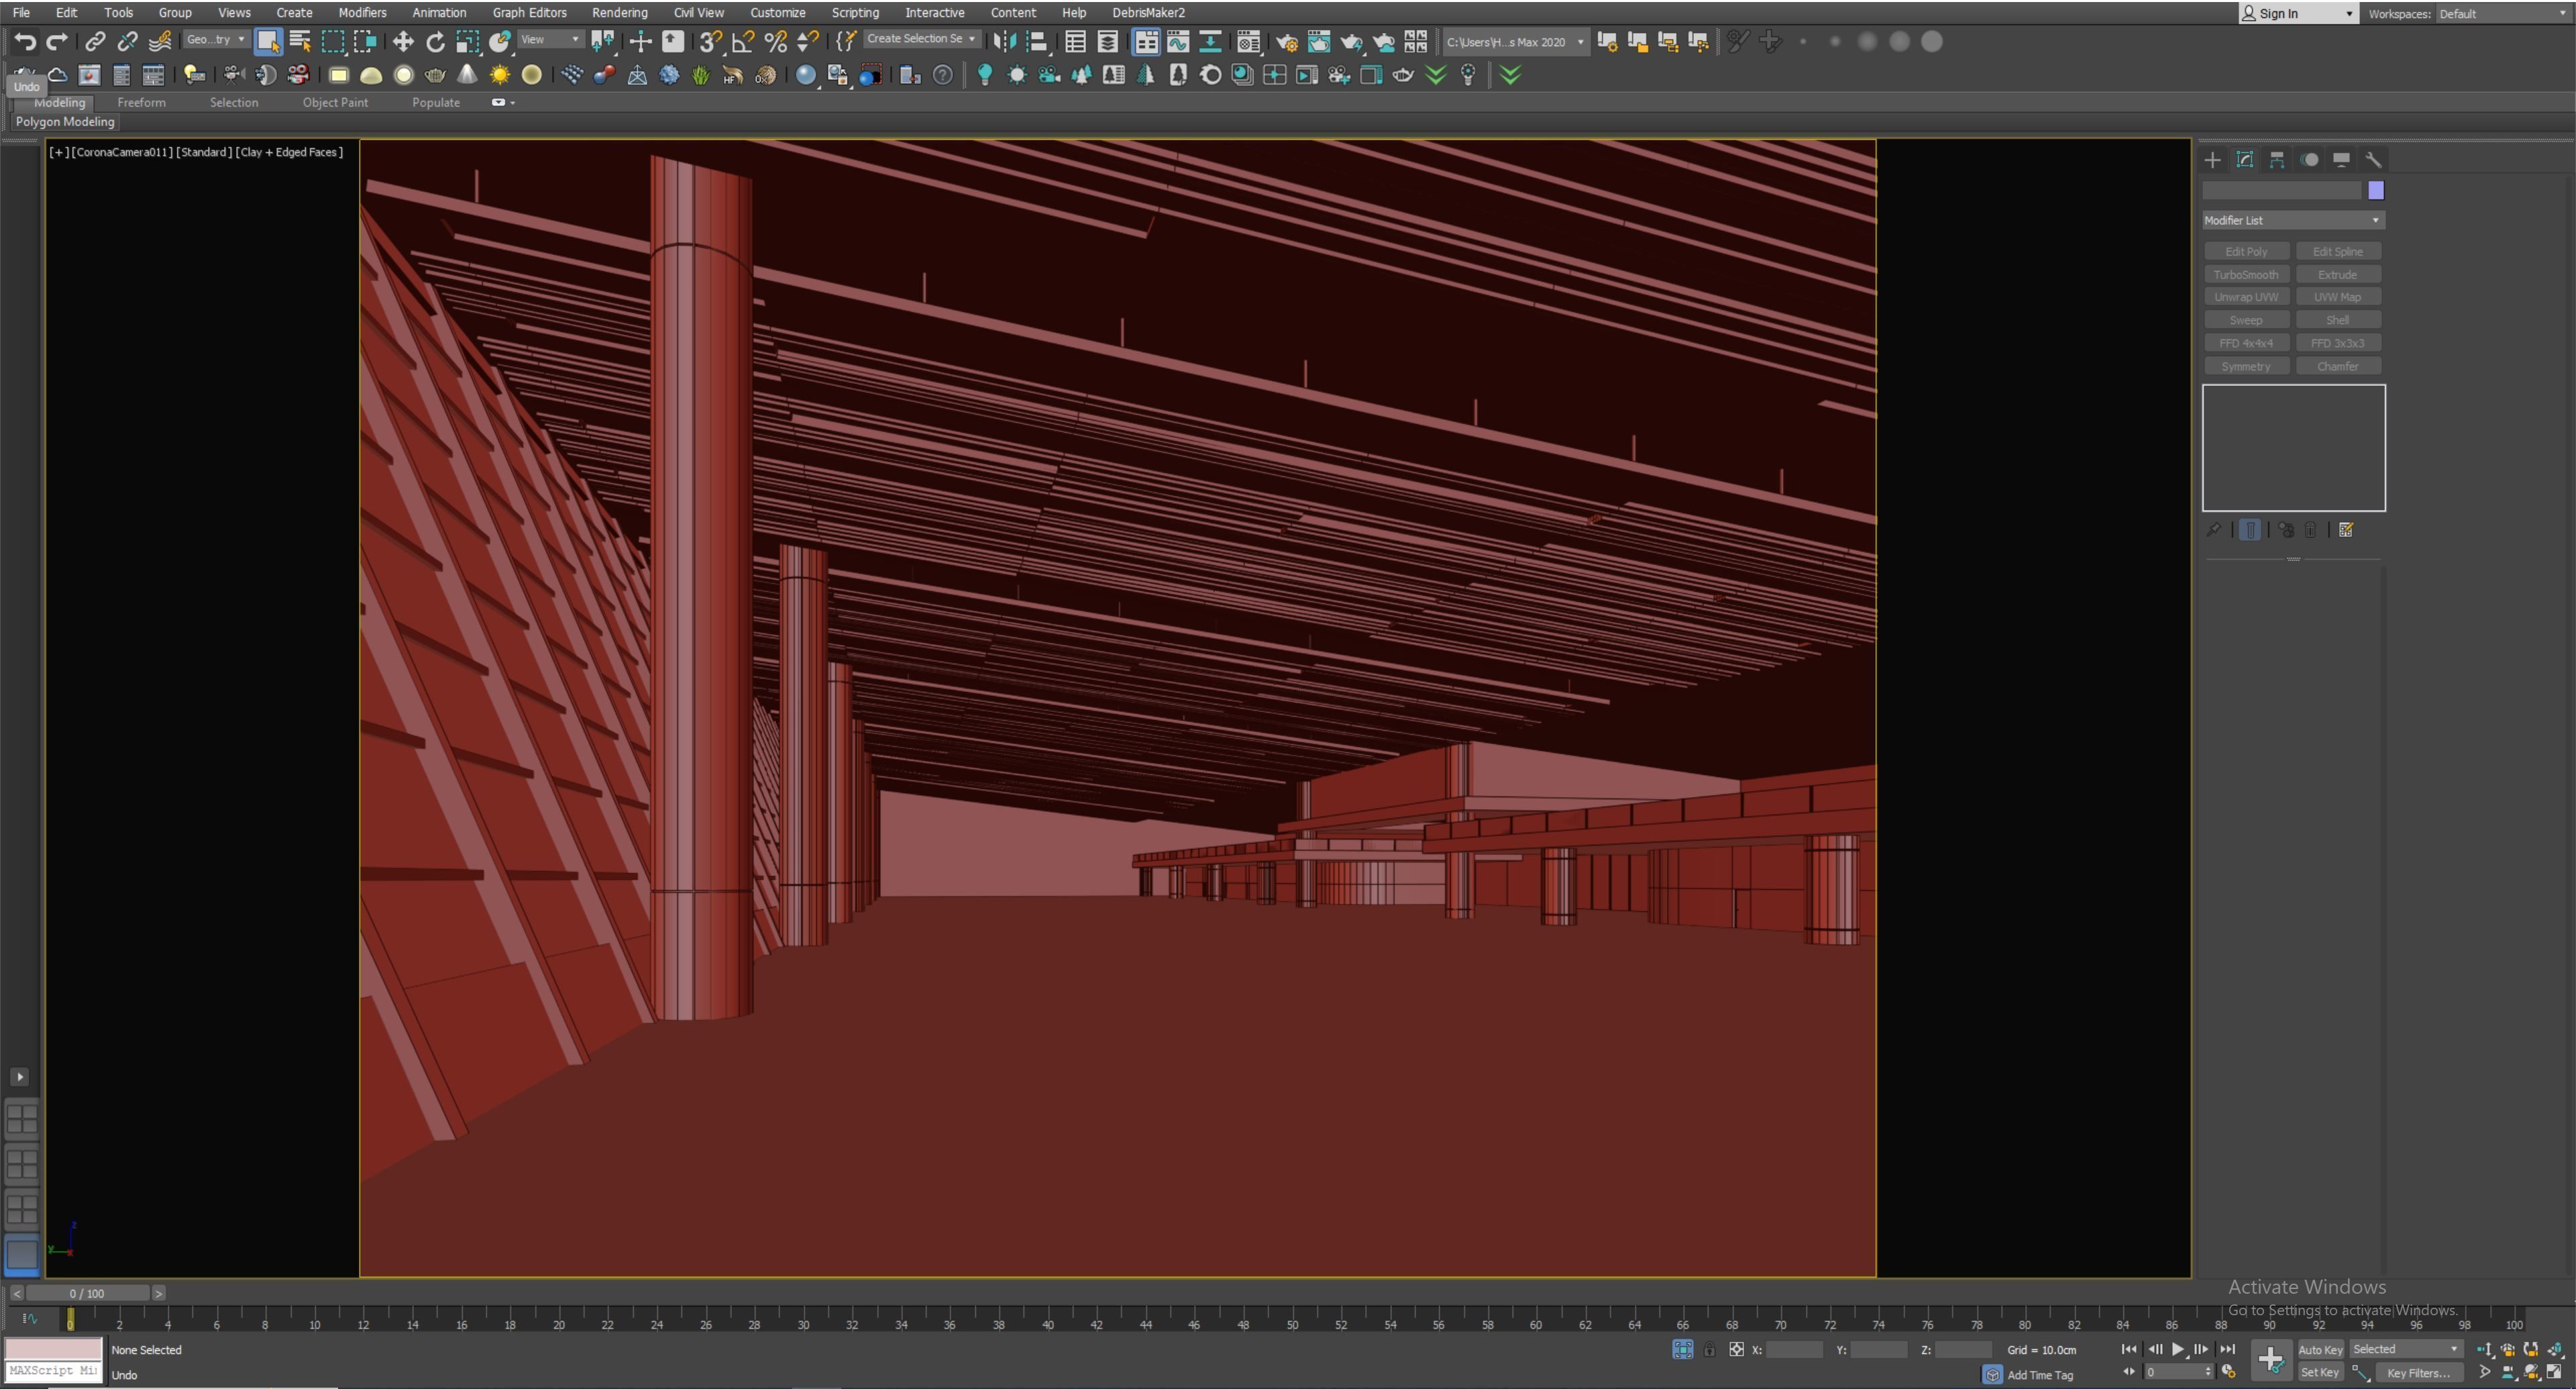Click the Mirror tool icon
The image size is (2576, 1389).
tap(1005, 41)
